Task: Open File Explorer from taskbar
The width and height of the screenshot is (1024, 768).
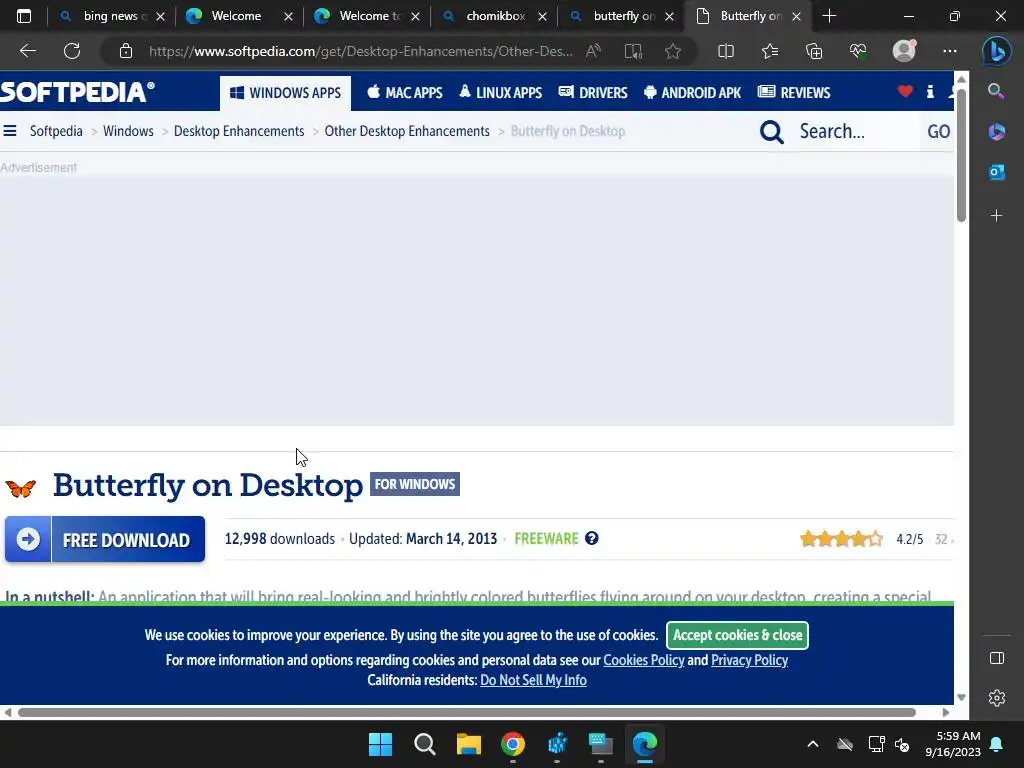Action: click(468, 744)
